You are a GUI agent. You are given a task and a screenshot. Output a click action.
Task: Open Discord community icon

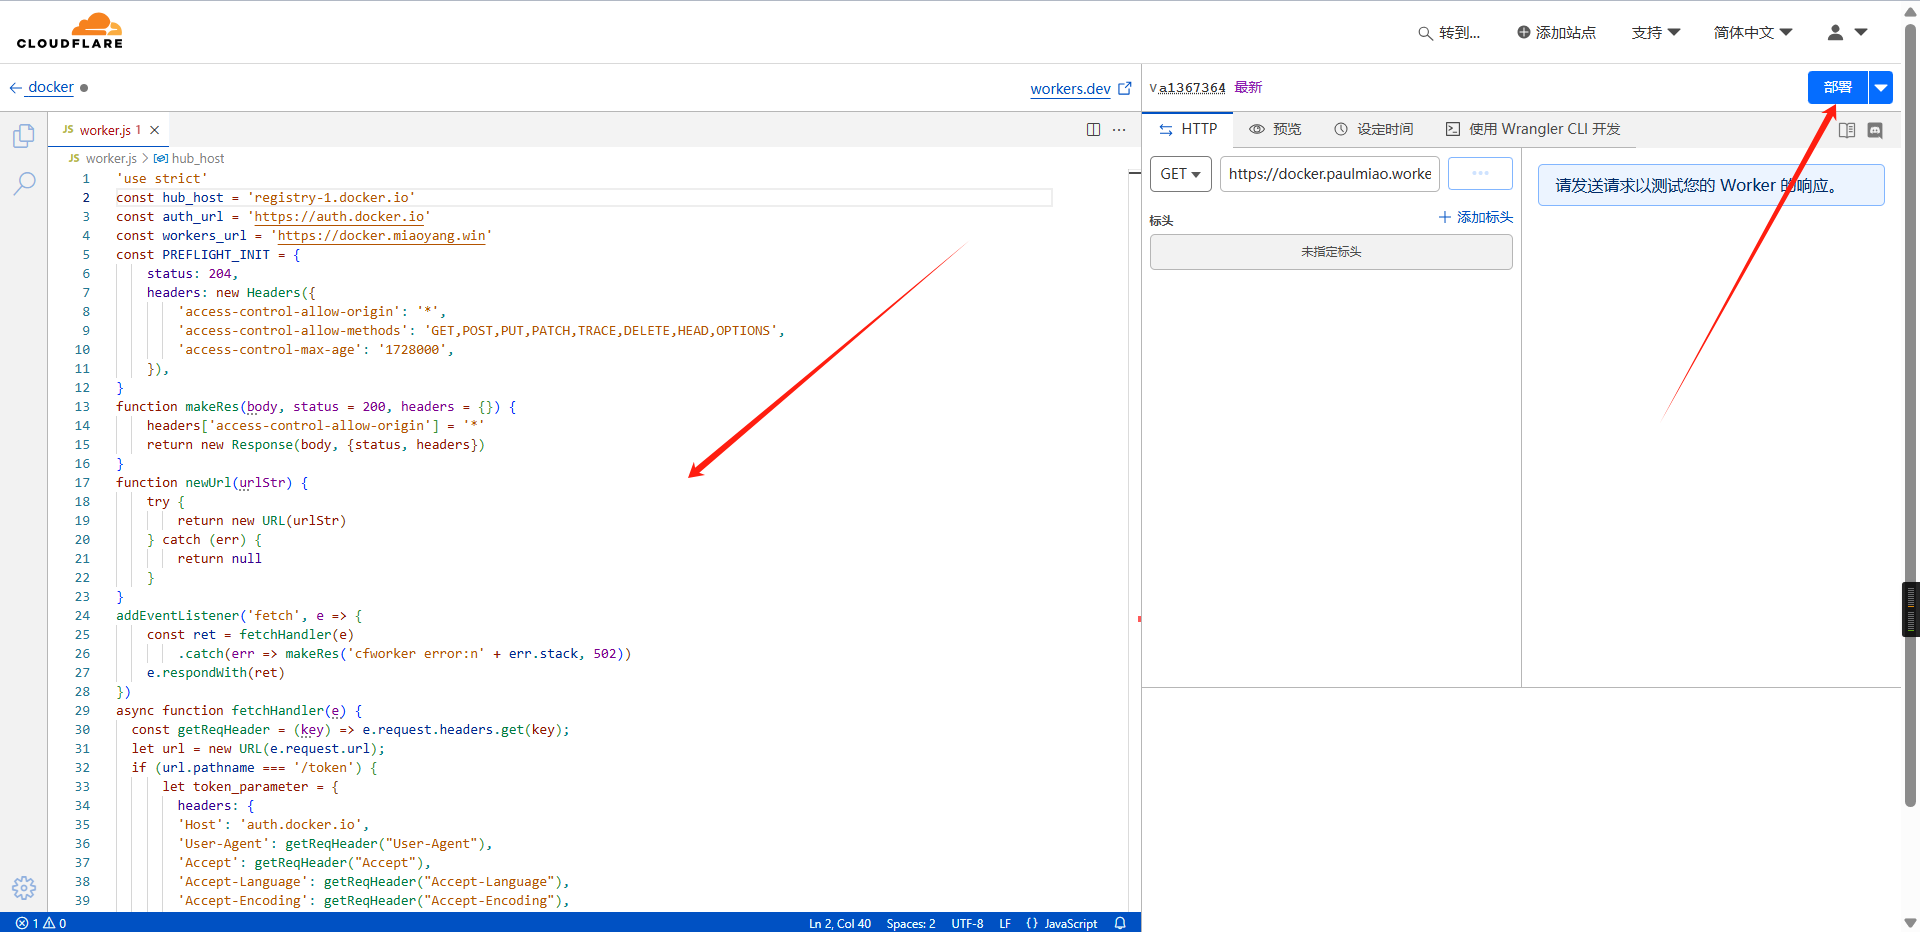coord(1875,130)
